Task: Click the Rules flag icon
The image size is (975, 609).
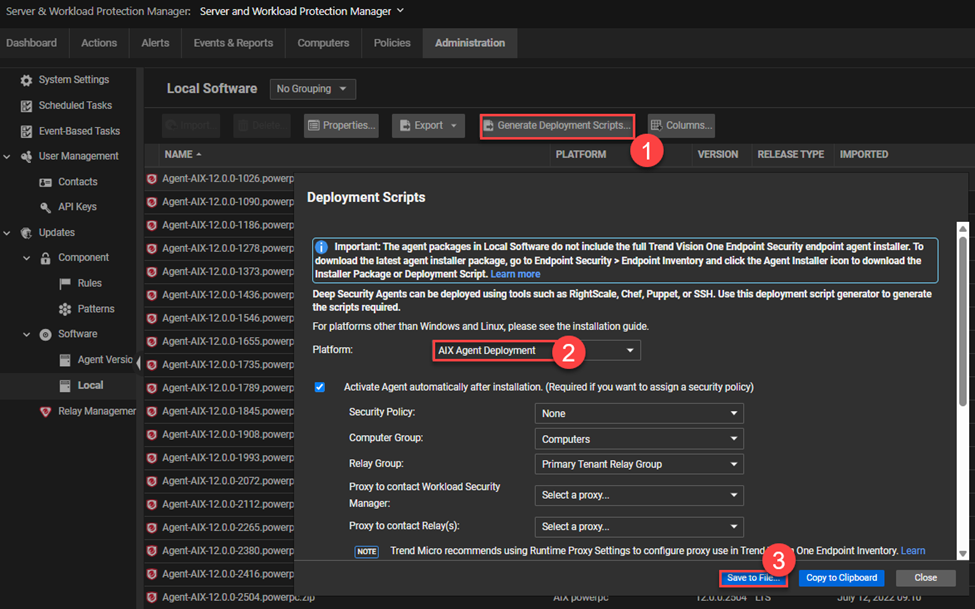Action: 65,284
